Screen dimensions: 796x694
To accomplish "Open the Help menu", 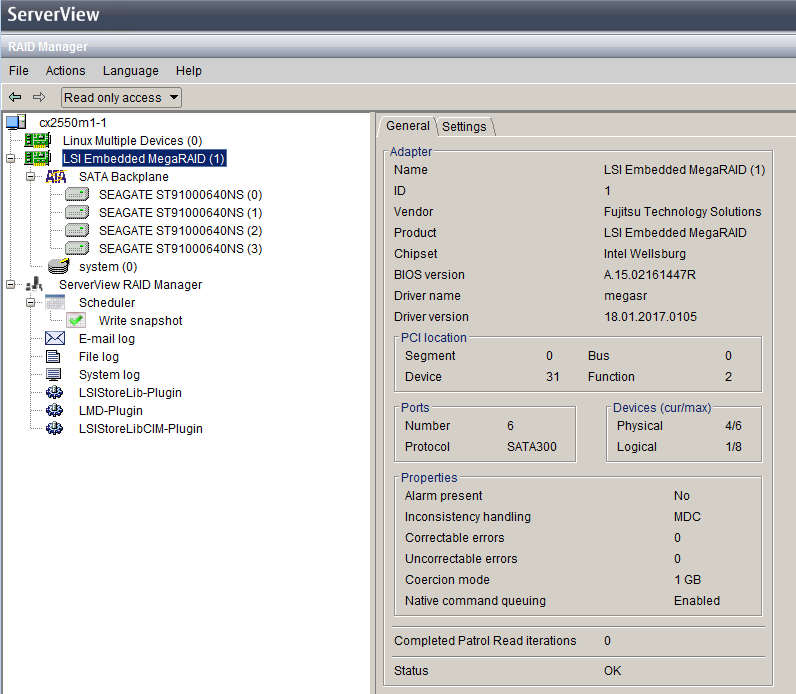I will (189, 71).
